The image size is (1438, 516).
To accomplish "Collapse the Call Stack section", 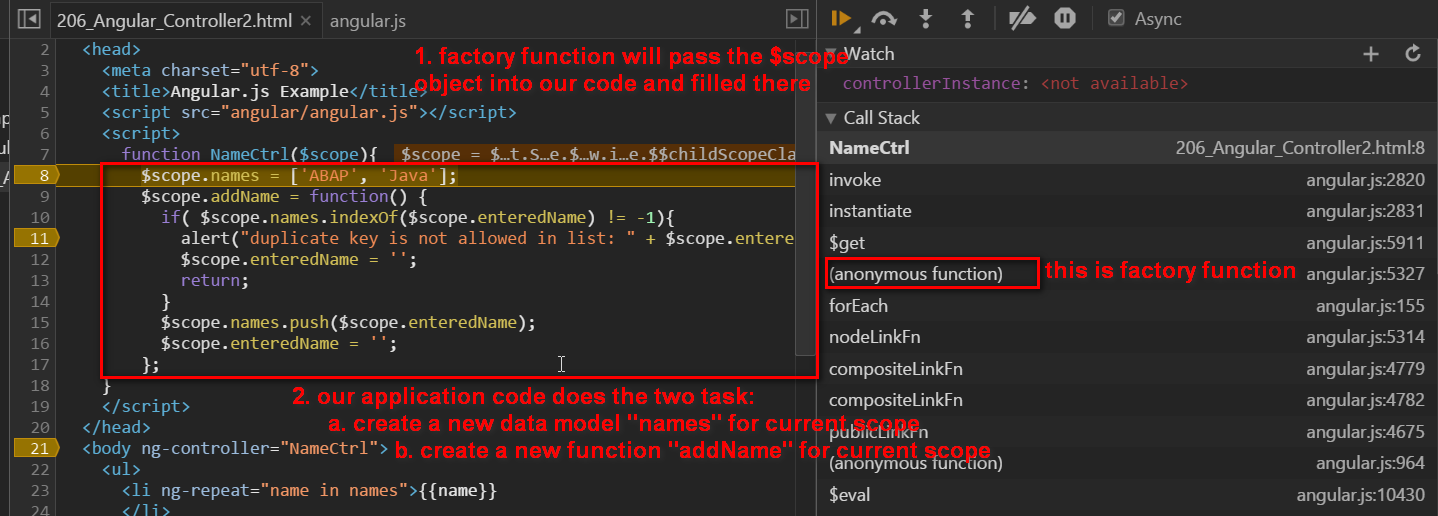I will point(831,118).
